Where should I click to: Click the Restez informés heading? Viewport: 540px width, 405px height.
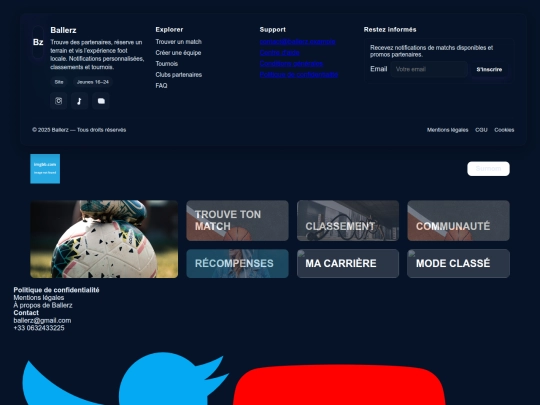(390, 30)
